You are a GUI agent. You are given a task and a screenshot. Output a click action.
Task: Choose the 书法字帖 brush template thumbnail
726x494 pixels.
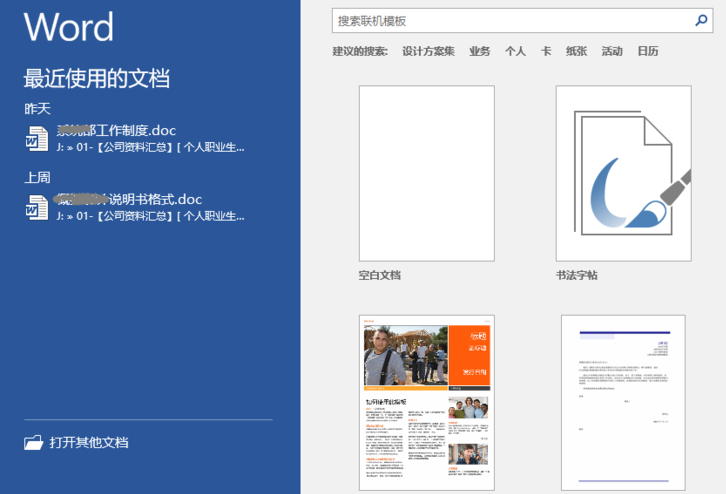[623, 173]
